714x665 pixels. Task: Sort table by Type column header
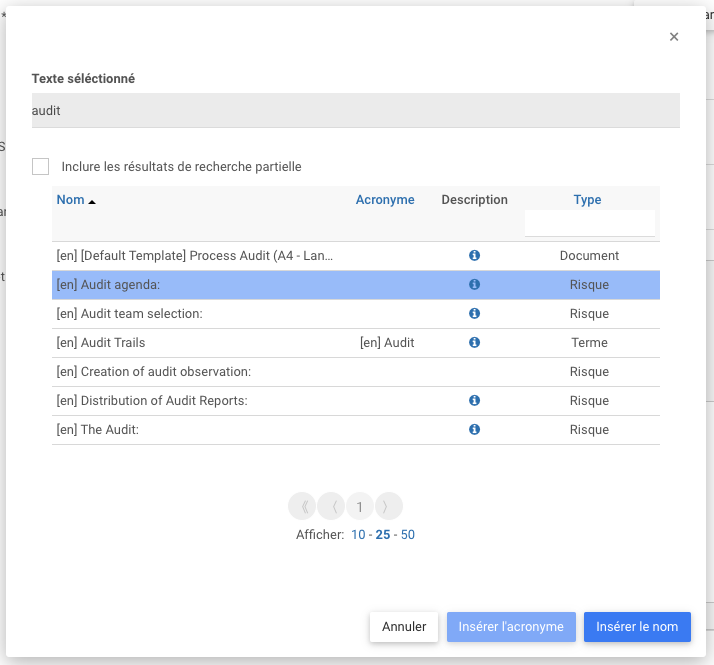point(587,200)
